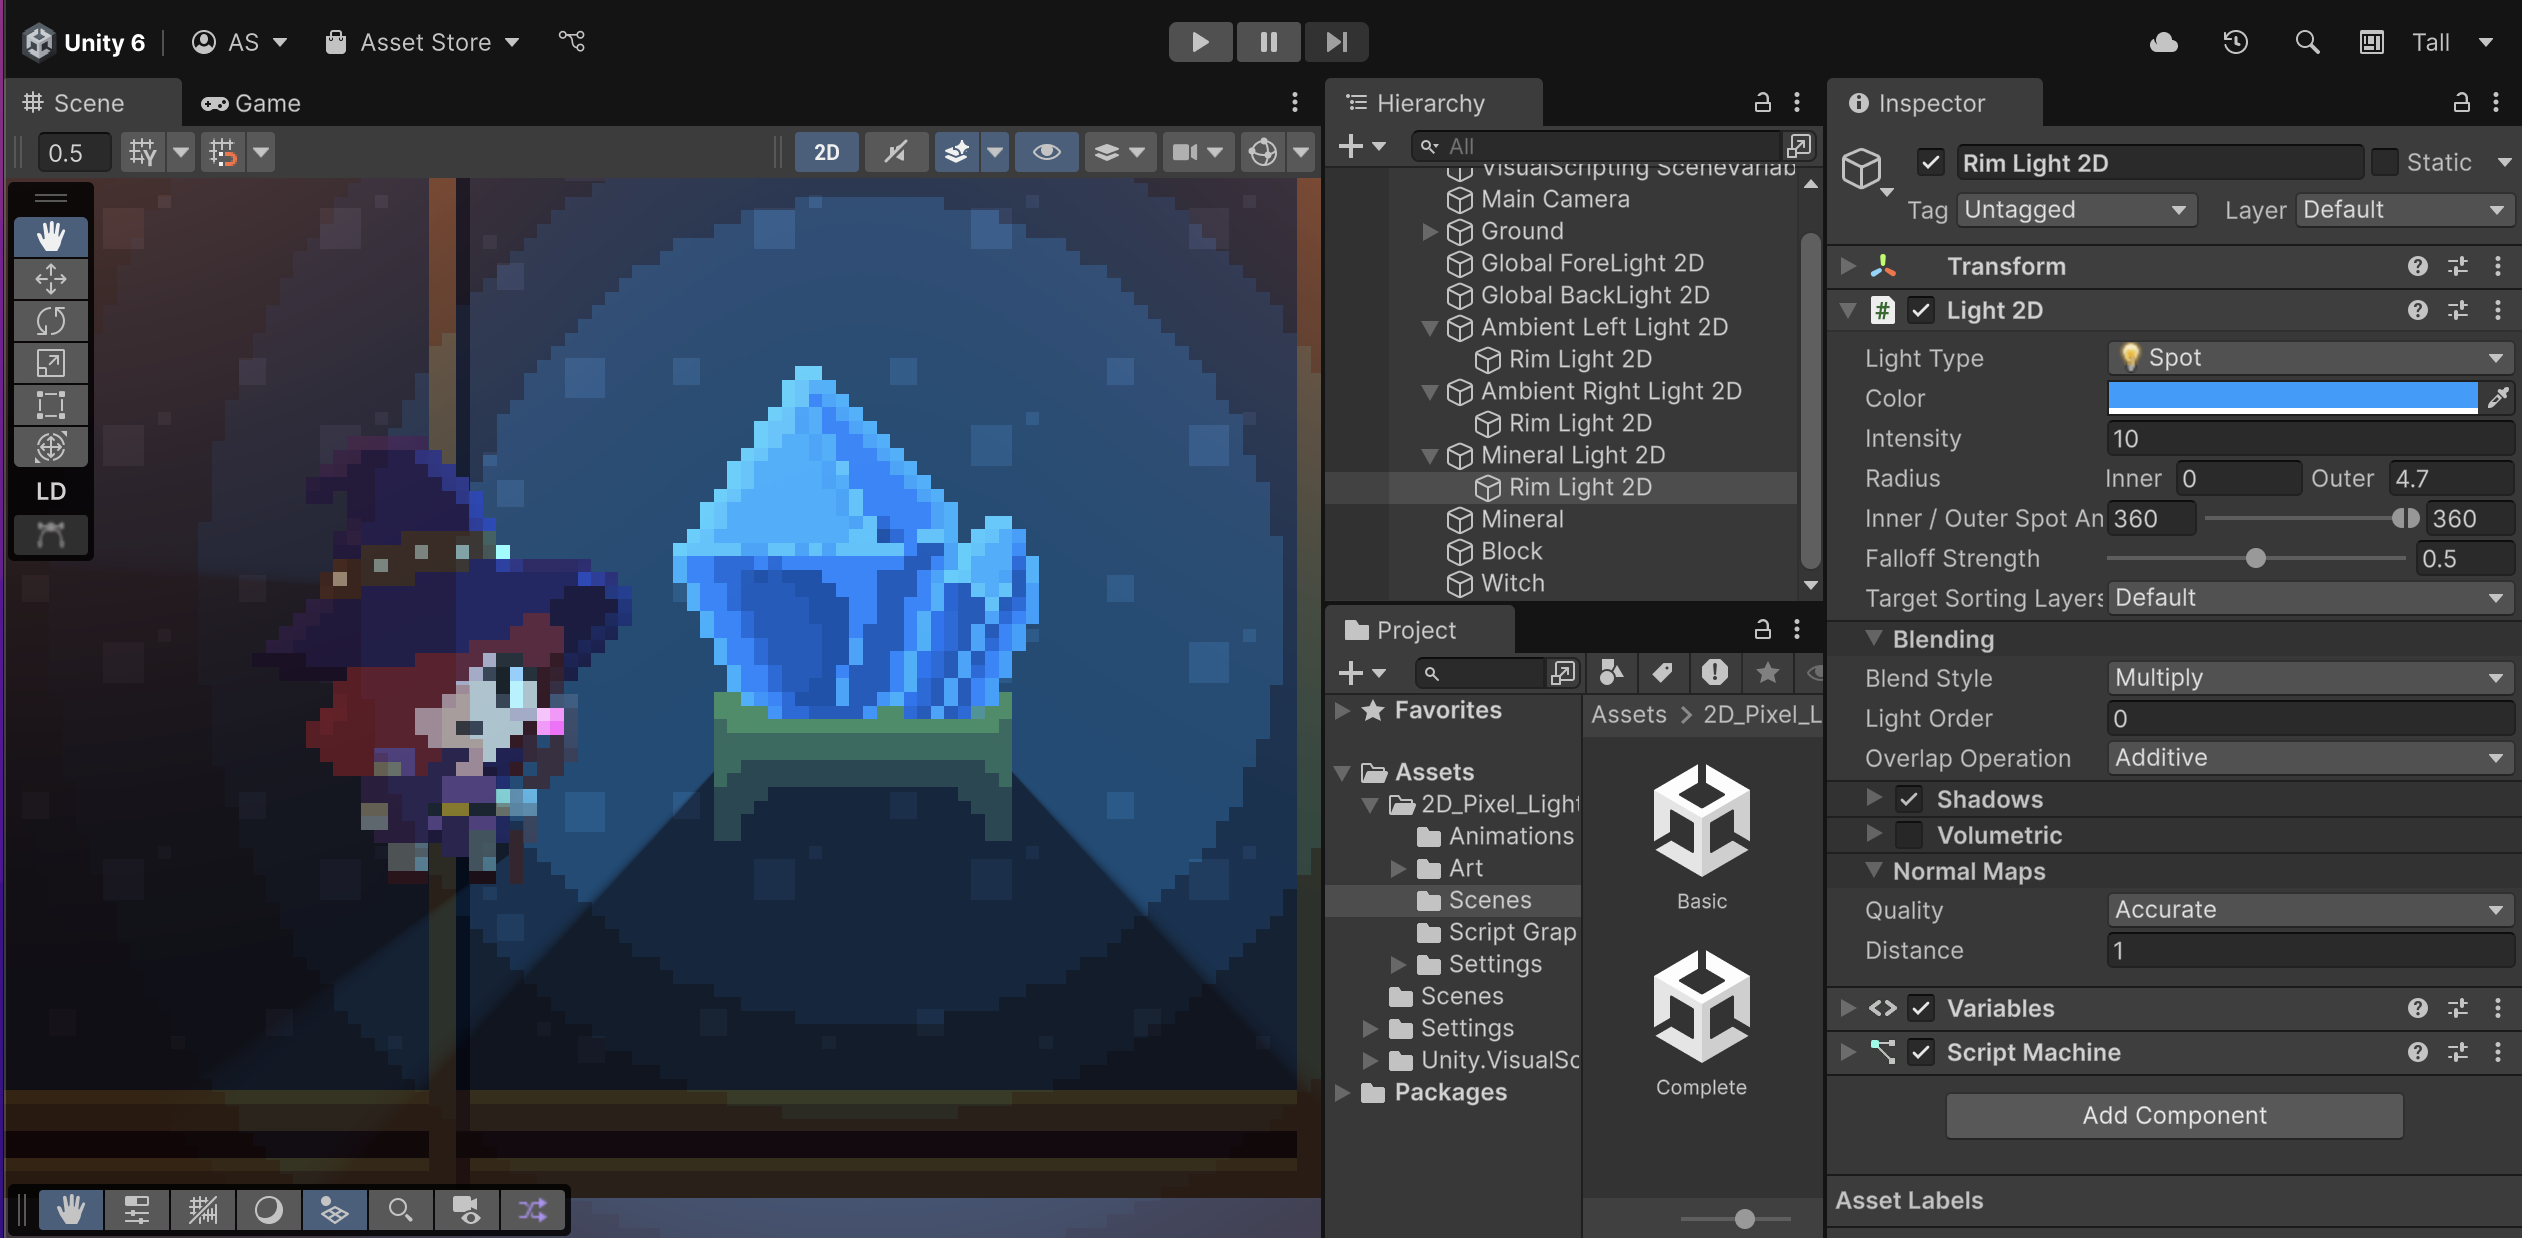Select the Rotate tool

[51, 321]
